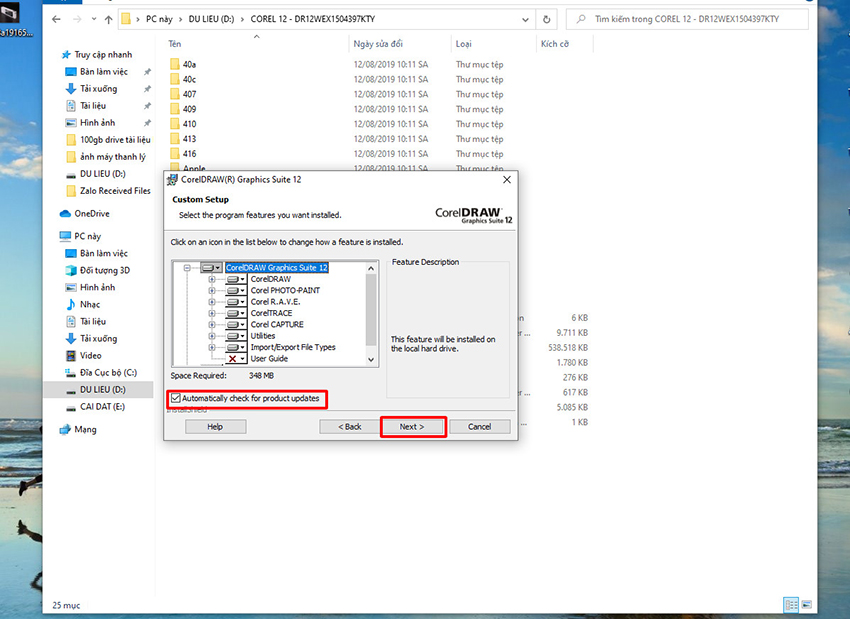Click Corel PHOTO-PAINT feature drive icon
The width and height of the screenshot is (850, 619).
coord(236,291)
